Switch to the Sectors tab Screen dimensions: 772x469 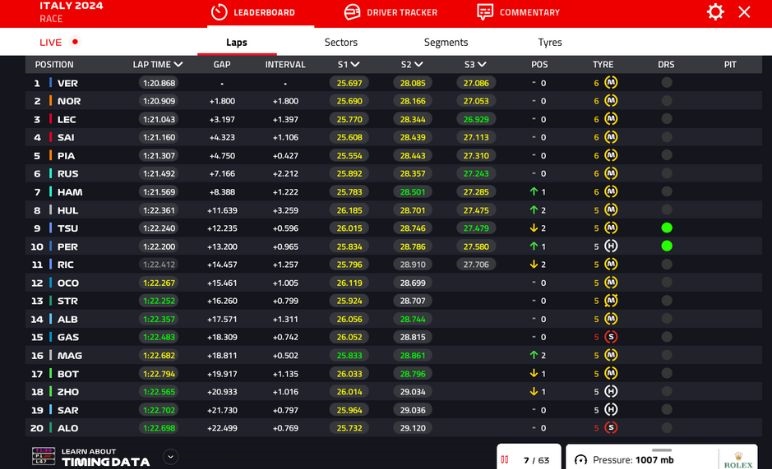[x=341, y=43]
